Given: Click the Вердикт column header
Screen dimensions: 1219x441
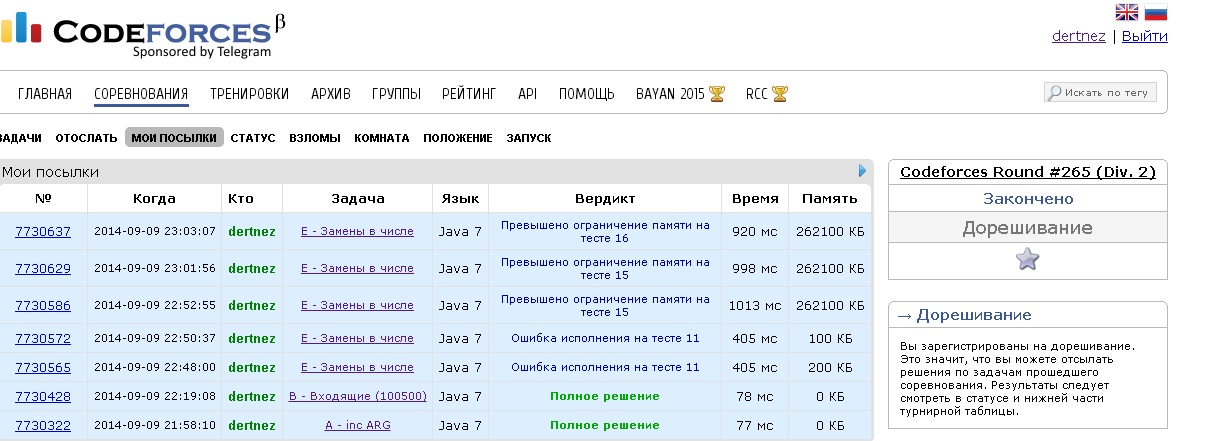Looking at the screenshot, I should coord(605,198).
